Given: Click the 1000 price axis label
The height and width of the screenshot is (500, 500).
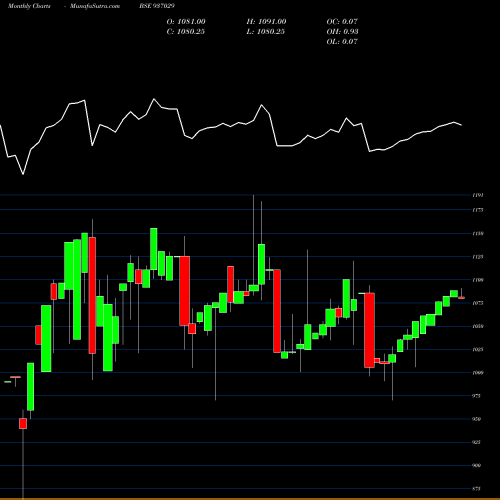Looking at the screenshot, I should coord(478,373).
